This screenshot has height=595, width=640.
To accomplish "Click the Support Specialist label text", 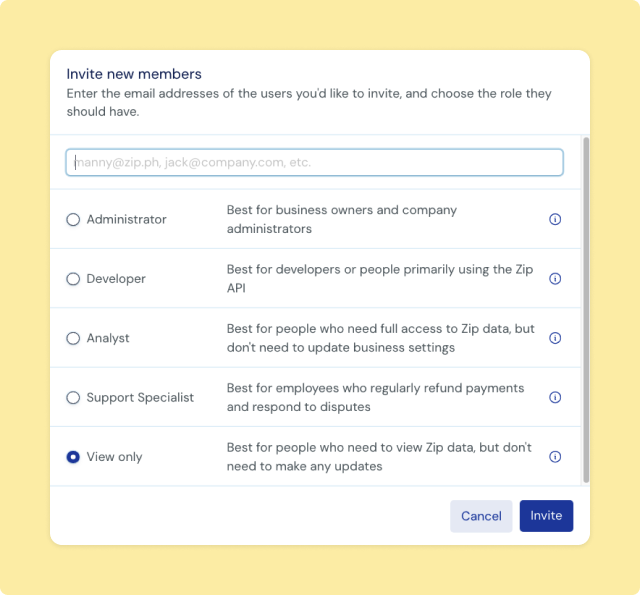I will coord(140,397).
